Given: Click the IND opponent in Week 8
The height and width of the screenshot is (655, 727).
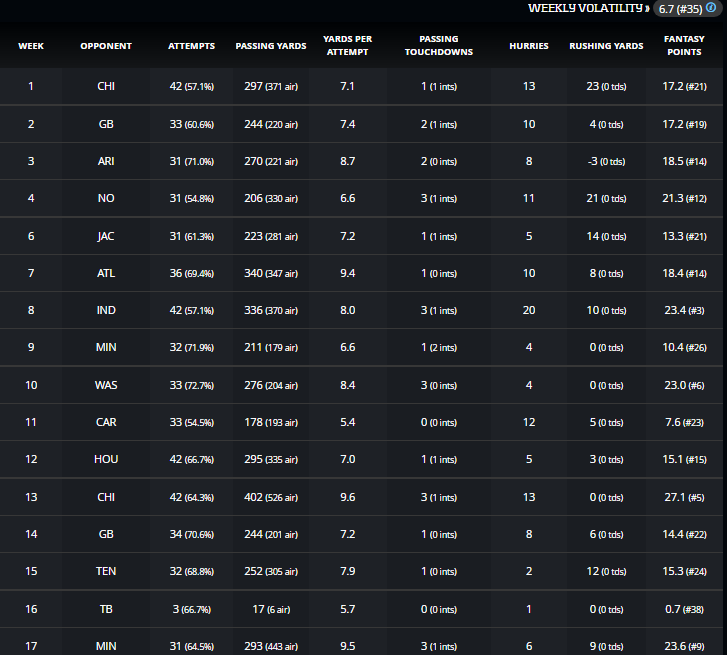Looking at the screenshot, I should [x=105, y=310].
